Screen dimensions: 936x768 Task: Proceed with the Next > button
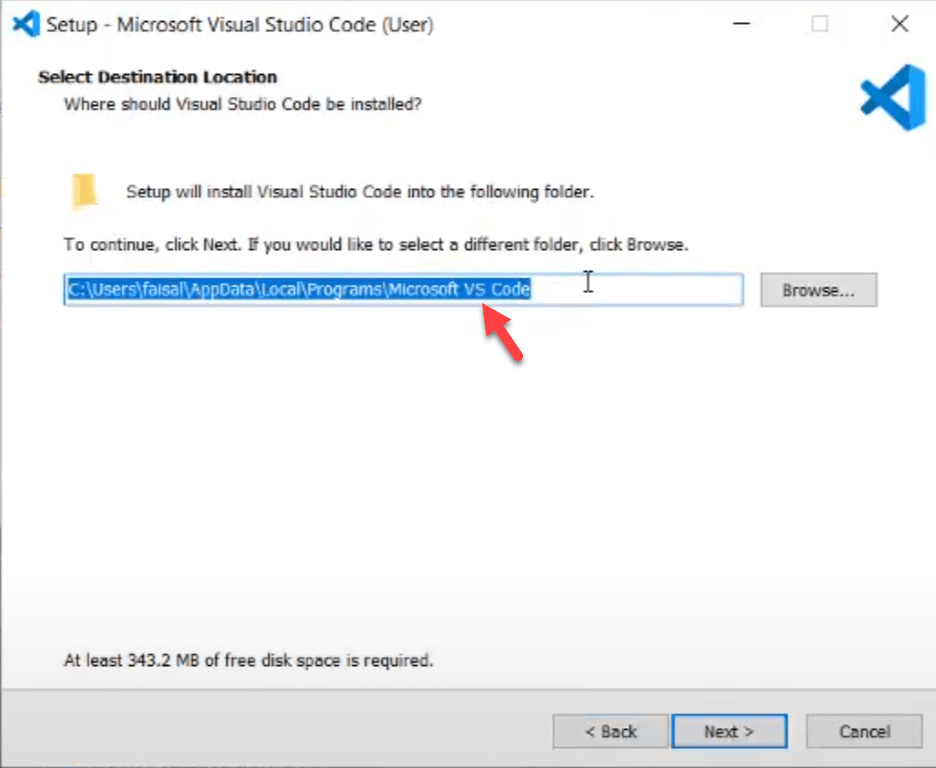[x=729, y=731]
